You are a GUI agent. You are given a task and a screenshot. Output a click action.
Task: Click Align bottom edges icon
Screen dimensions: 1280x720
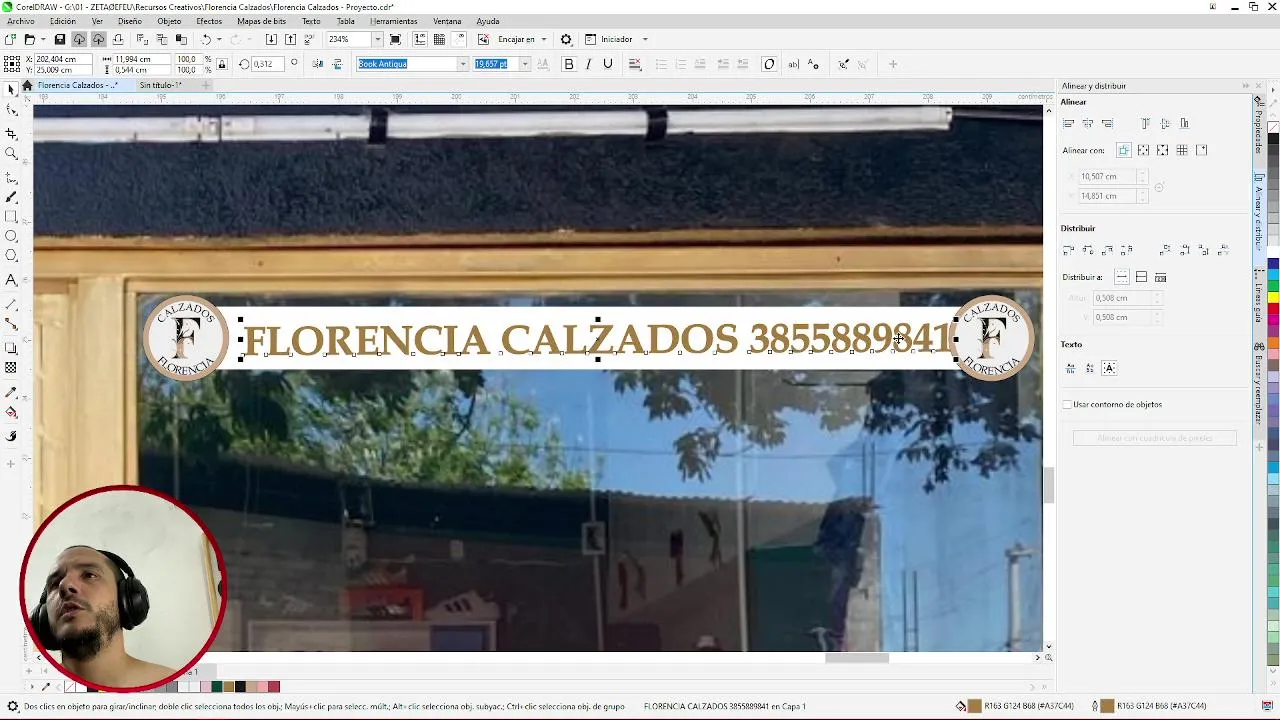[x=1184, y=123]
